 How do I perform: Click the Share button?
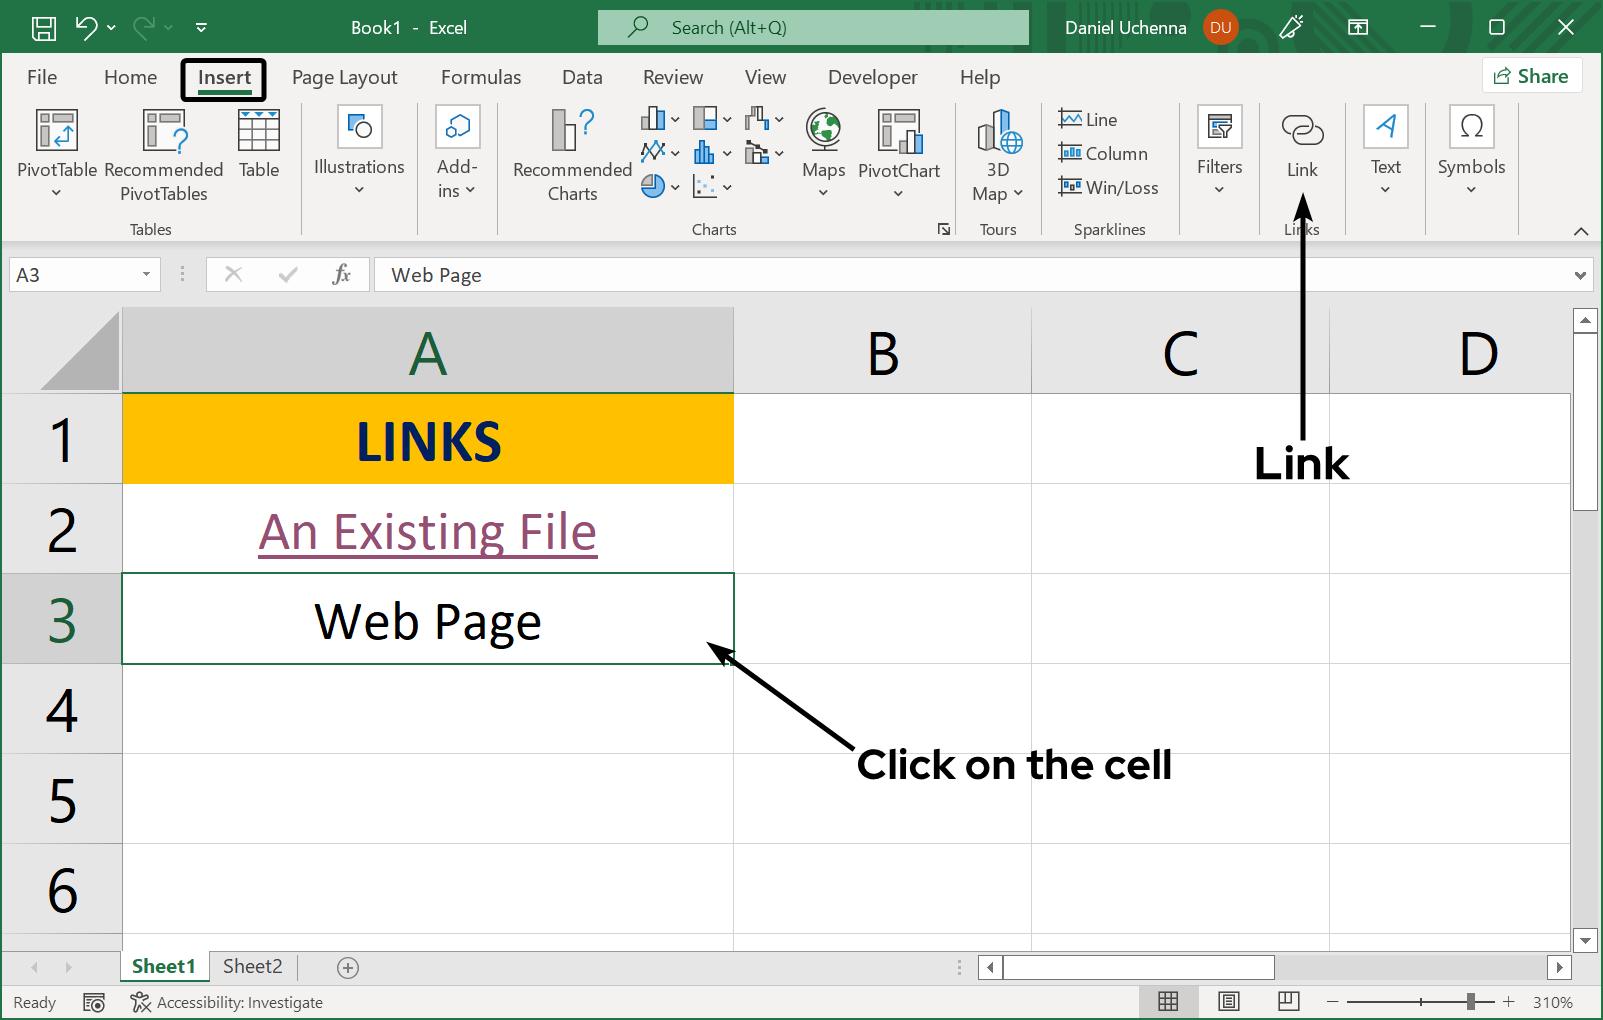tap(1532, 75)
